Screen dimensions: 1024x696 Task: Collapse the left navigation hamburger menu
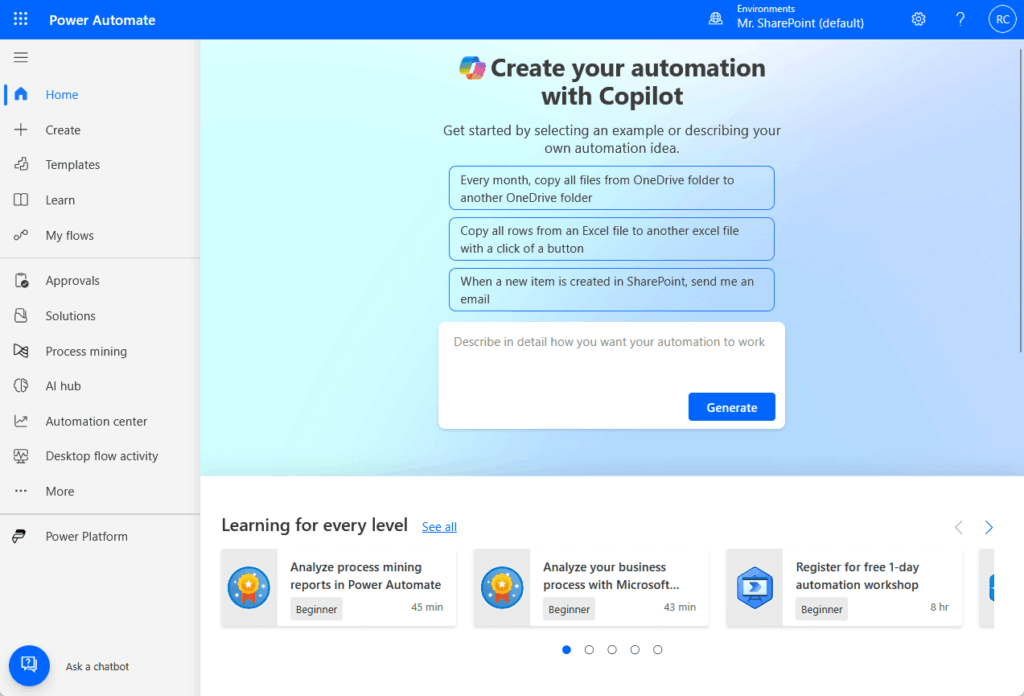pyautogui.click(x=21, y=57)
